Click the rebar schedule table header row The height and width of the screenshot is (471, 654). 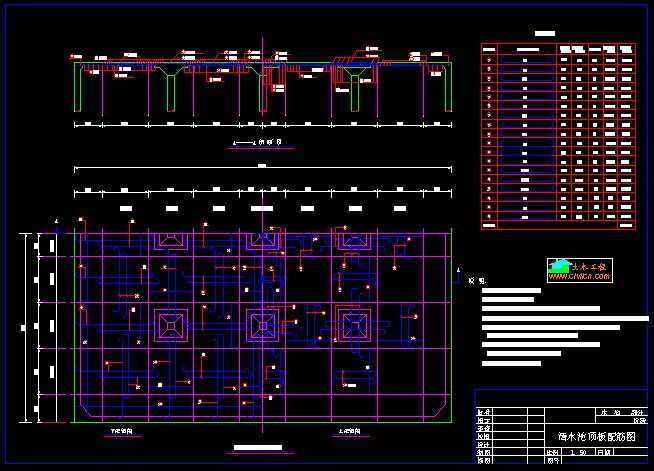click(558, 49)
